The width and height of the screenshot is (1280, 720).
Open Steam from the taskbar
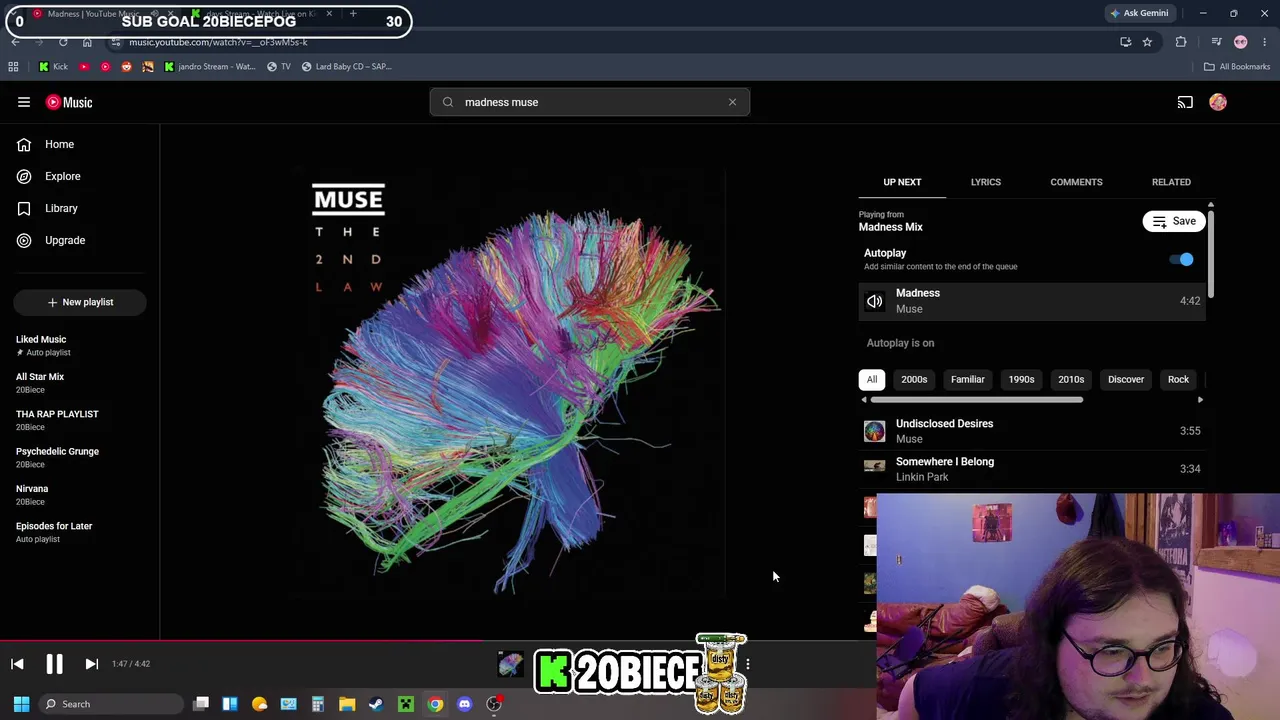(x=376, y=704)
